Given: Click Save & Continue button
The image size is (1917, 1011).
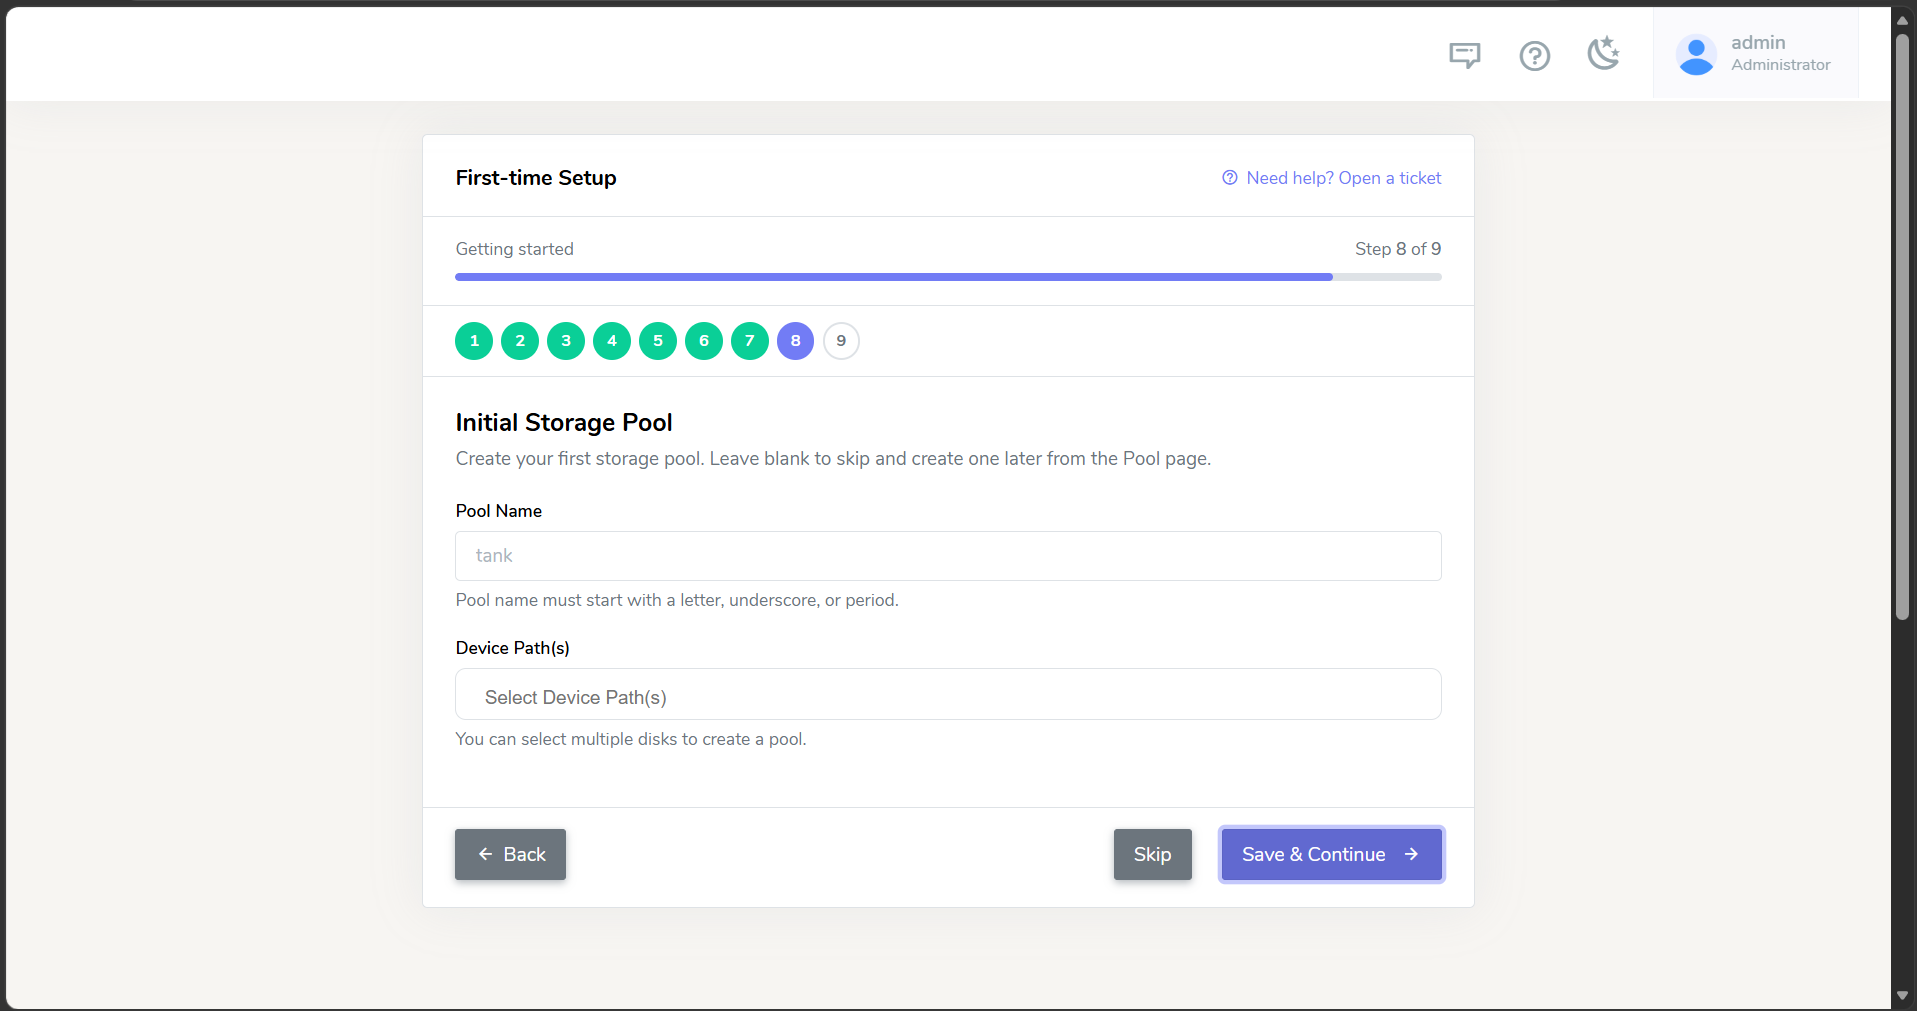Looking at the screenshot, I should pos(1331,855).
